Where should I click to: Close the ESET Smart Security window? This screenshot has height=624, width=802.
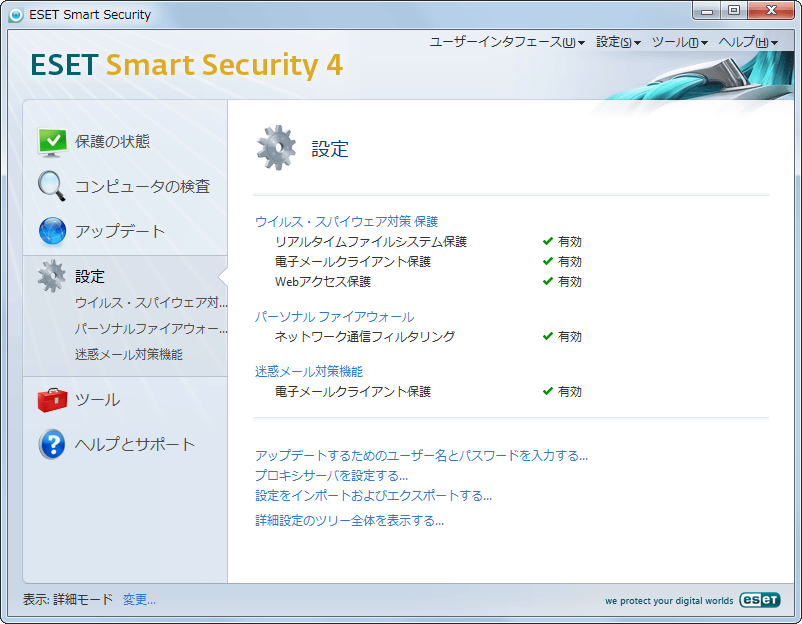pos(771,11)
